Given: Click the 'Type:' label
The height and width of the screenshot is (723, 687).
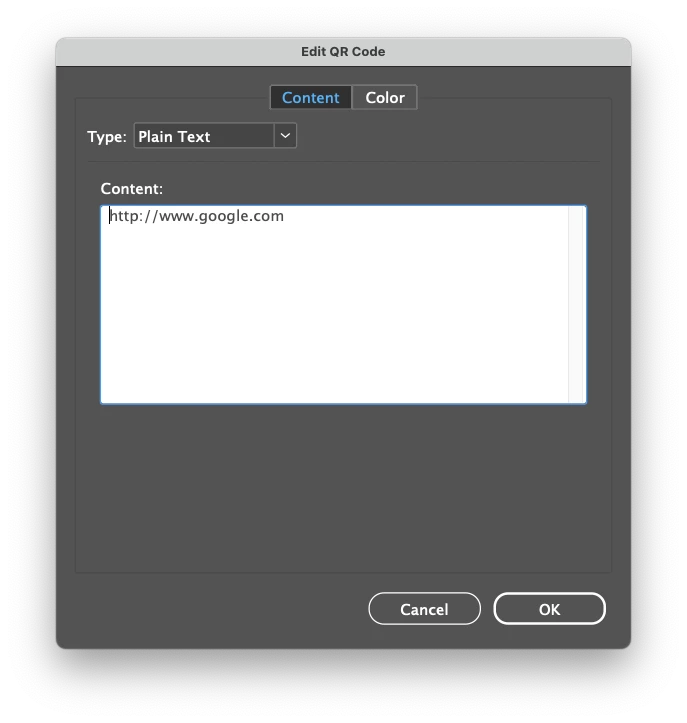Looking at the screenshot, I should [107, 137].
